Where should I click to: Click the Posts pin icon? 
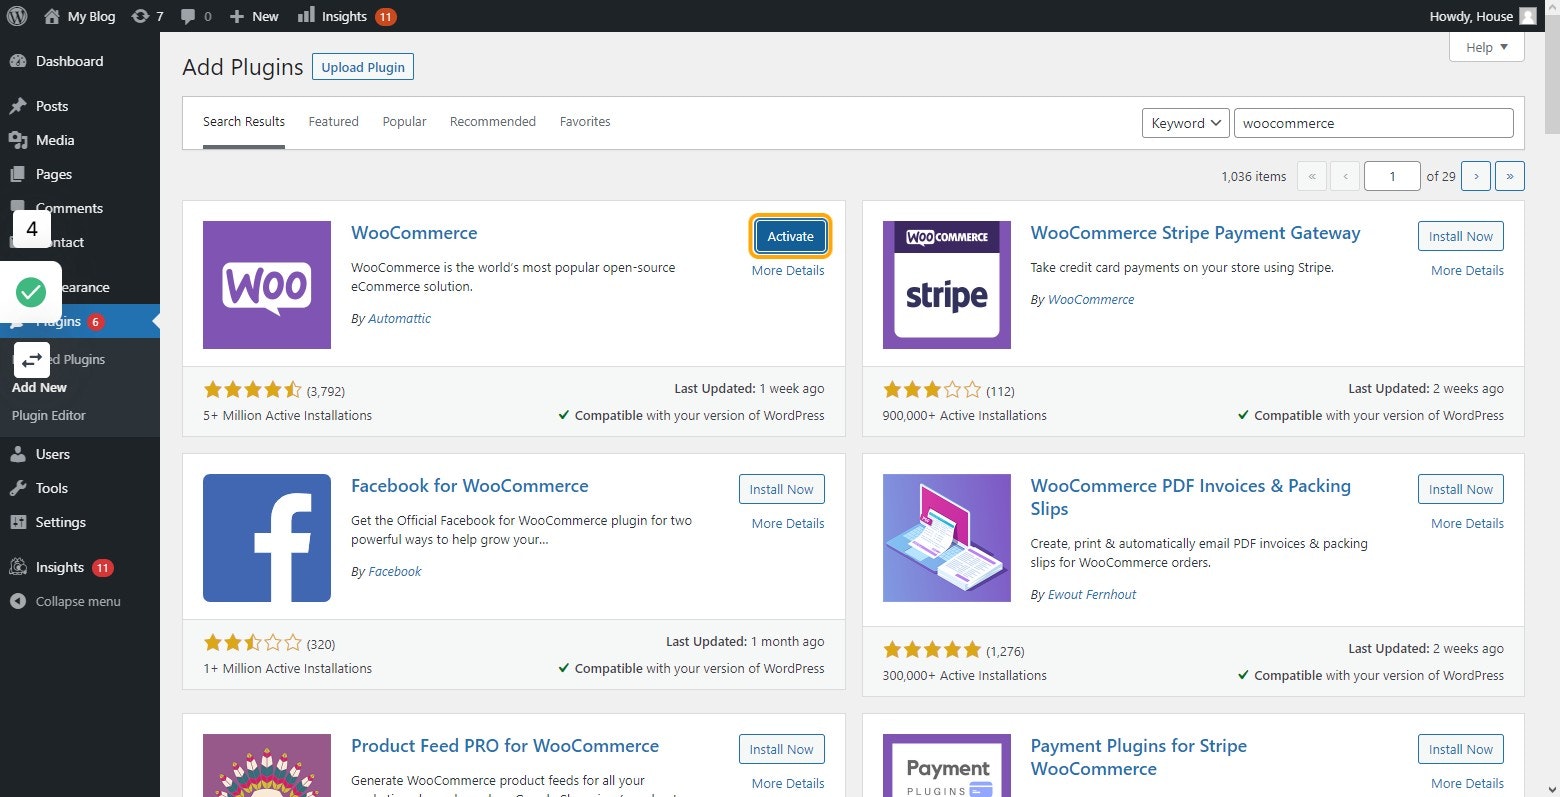pyautogui.click(x=18, y=106)
